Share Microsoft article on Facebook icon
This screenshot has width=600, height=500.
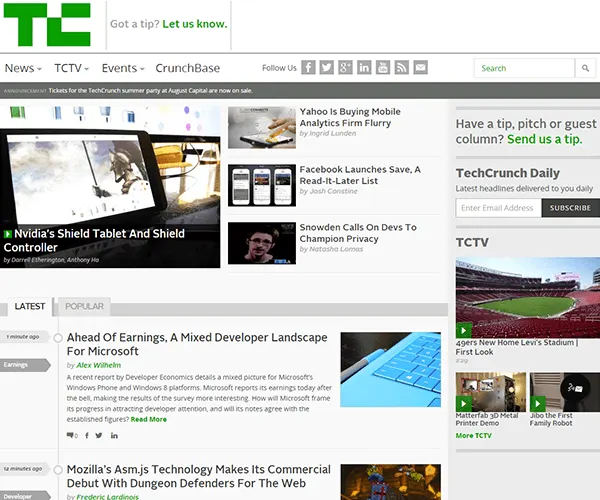tap(87, 435)
